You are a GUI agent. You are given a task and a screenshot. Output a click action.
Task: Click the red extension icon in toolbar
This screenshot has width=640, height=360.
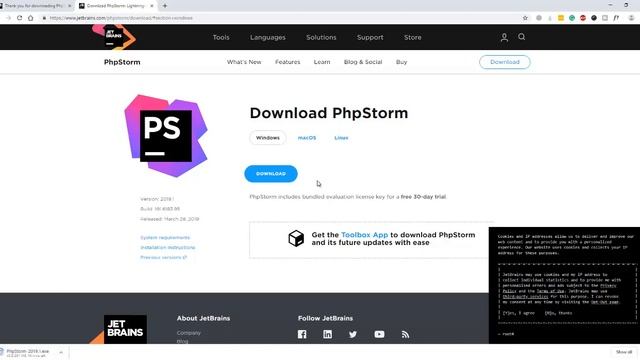tap(583, 18)
